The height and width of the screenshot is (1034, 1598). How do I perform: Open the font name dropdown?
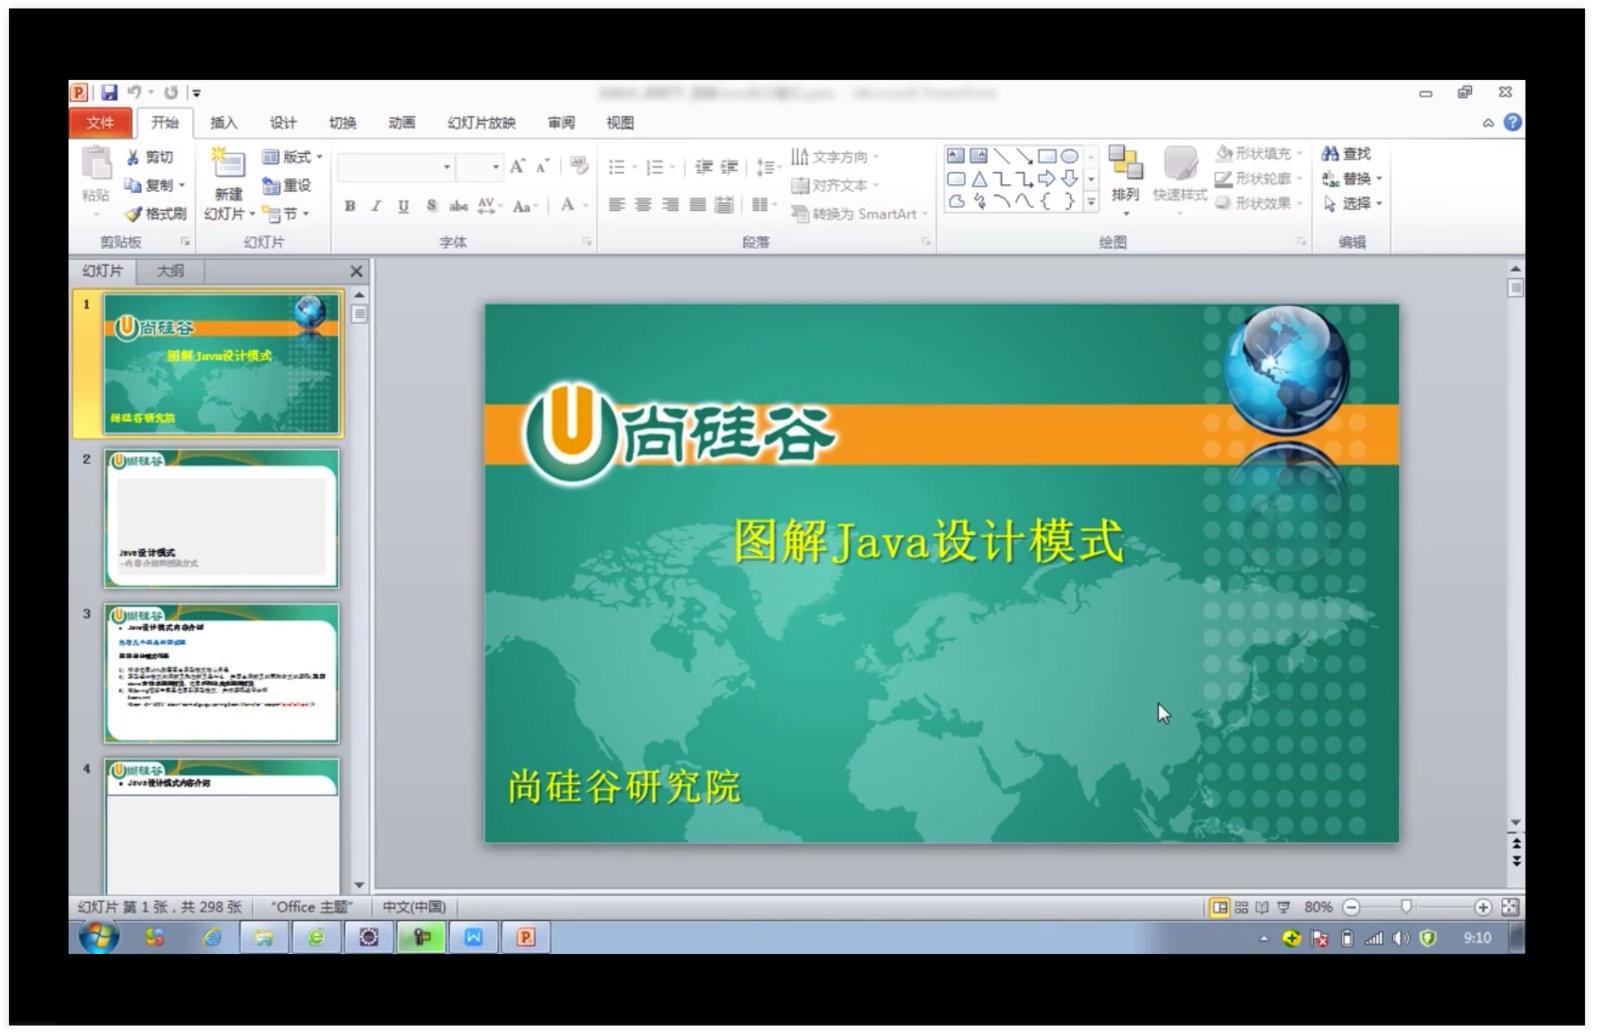click(446, 167)
